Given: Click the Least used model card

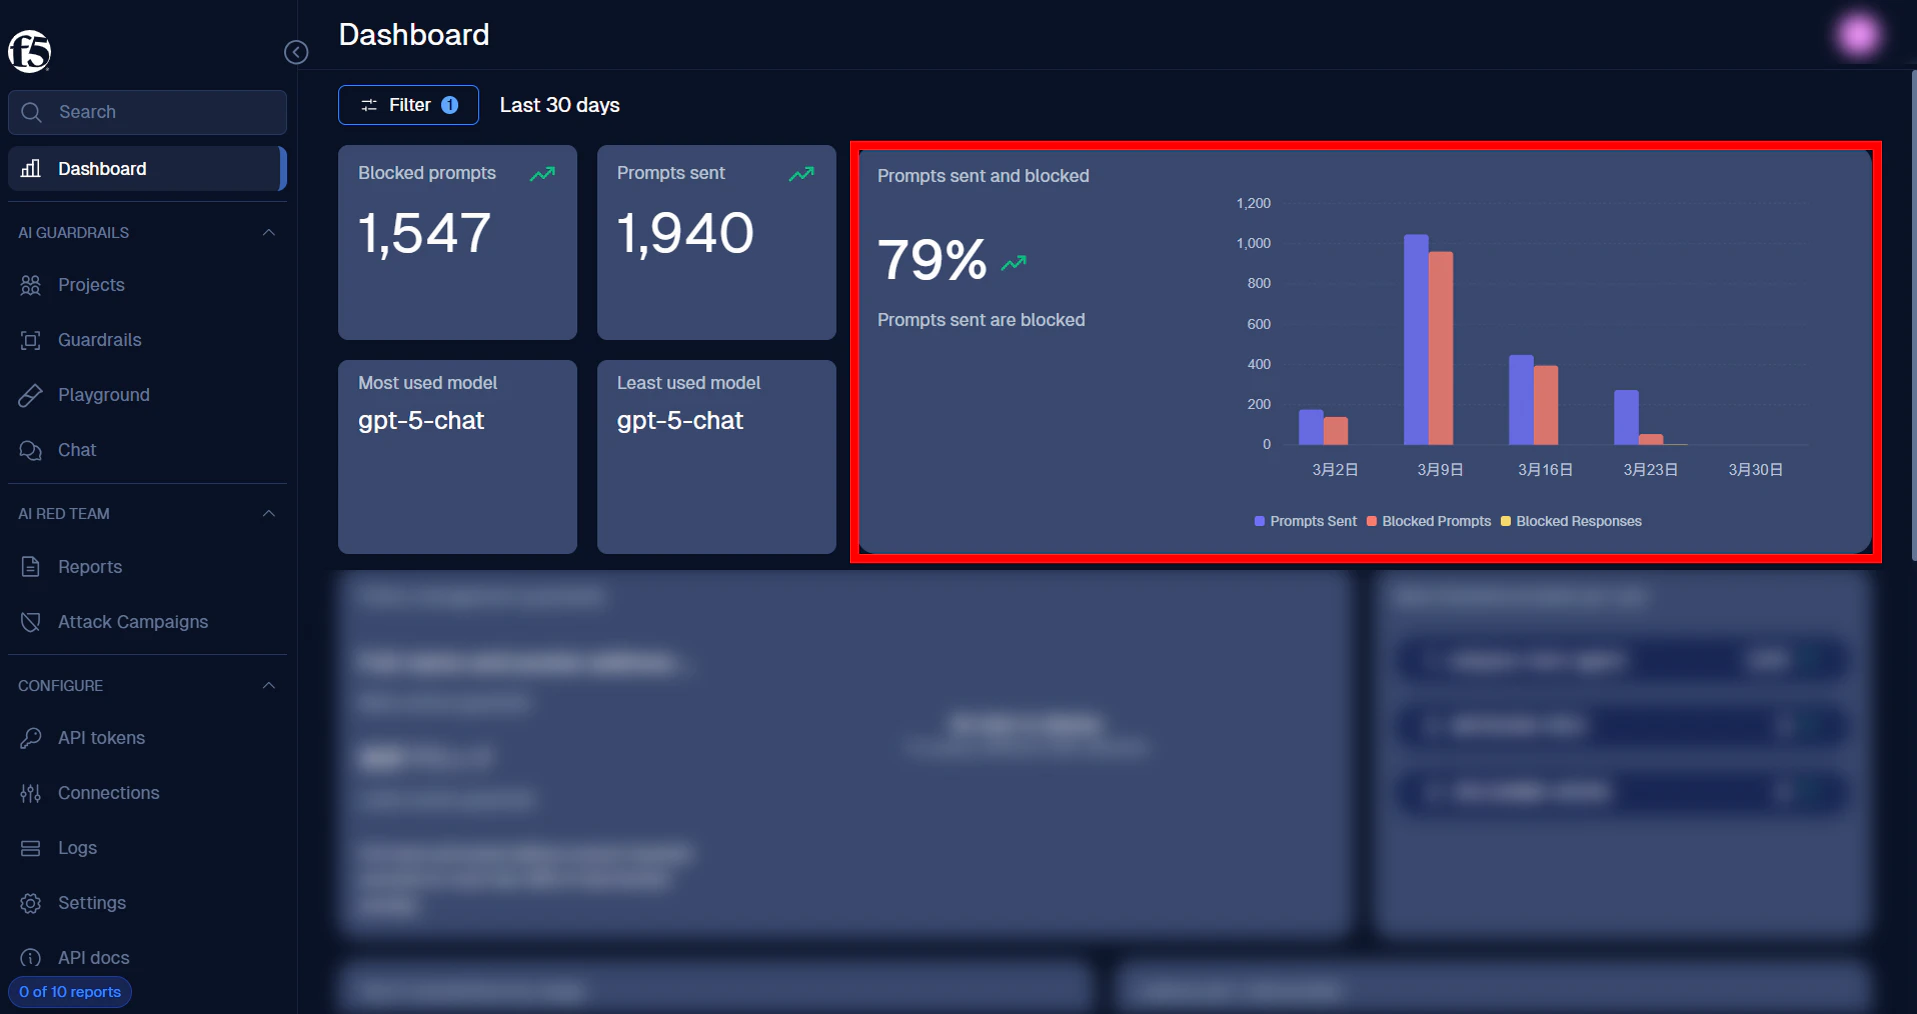Looking at the screenshot, I should point(716,457).
